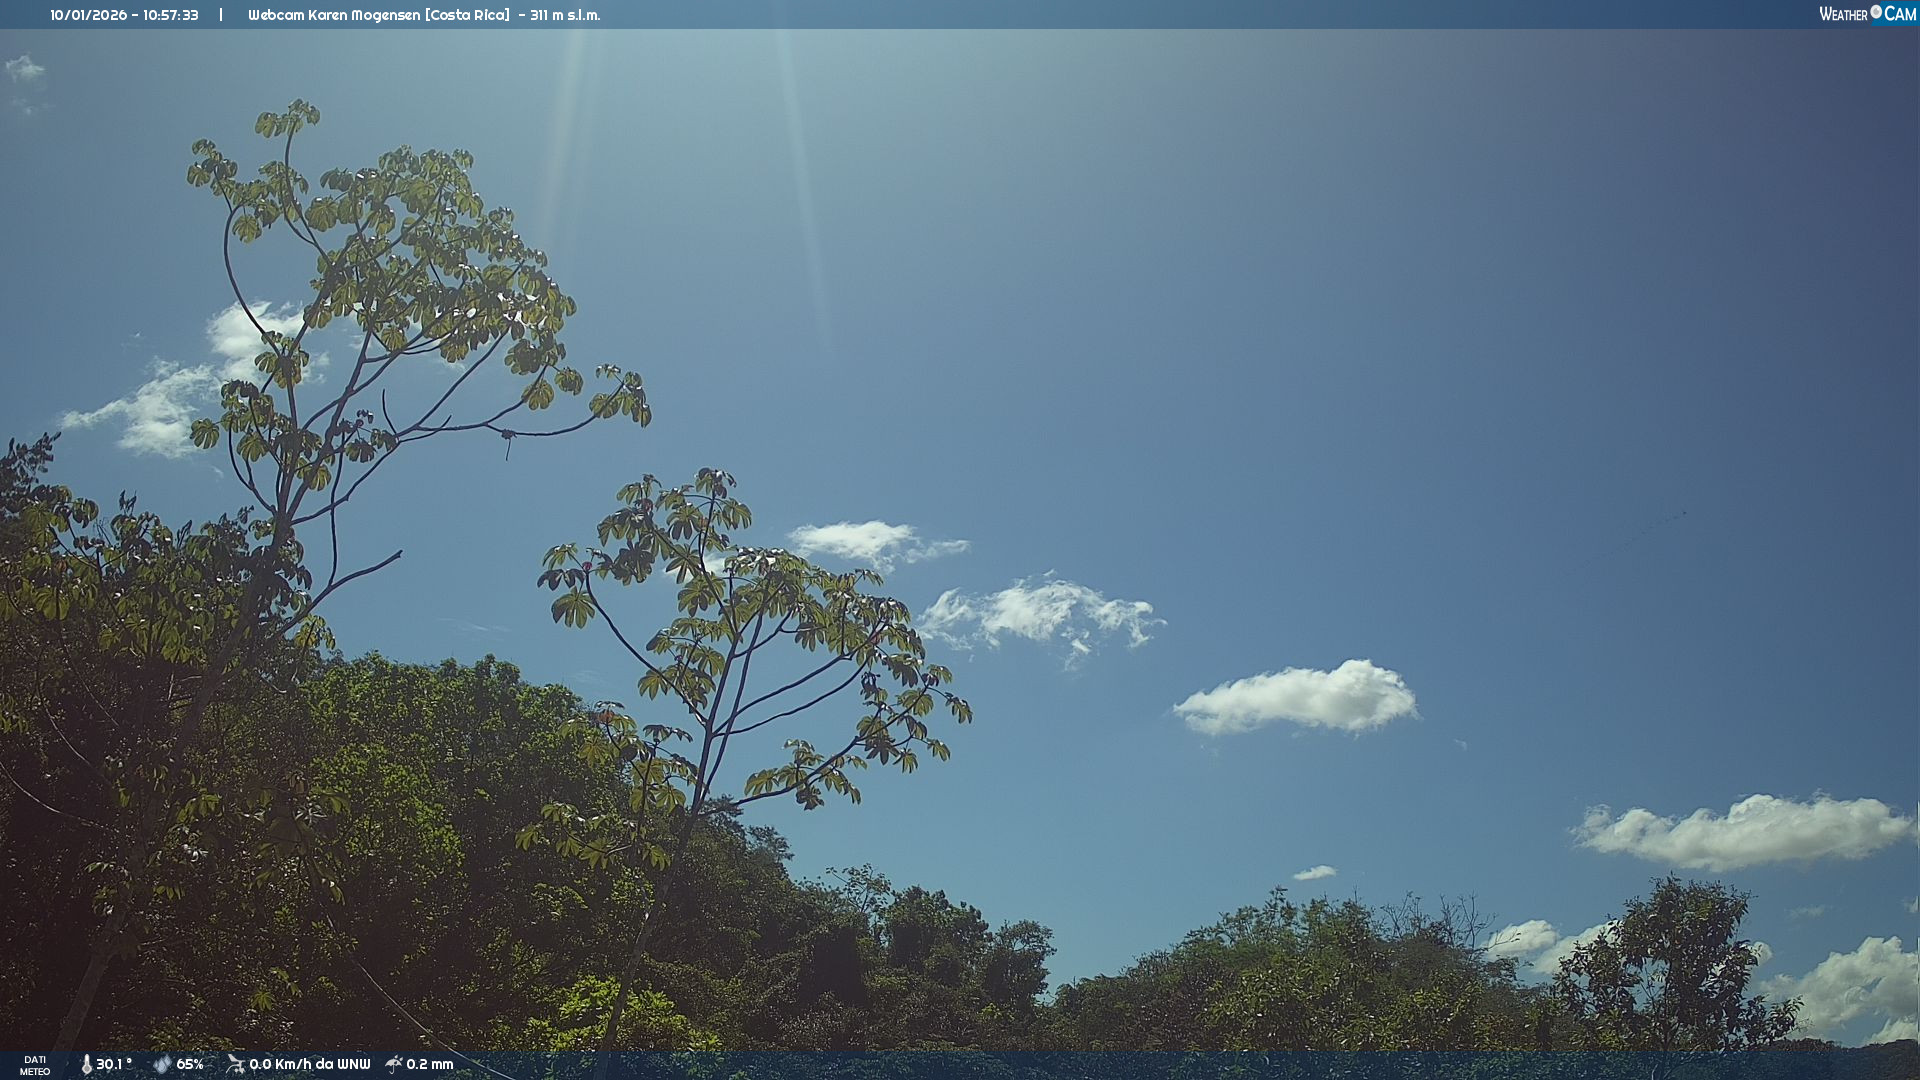The image size is (1920, 1080).
Task: Click the 30.1° temperature reading
Action: (x=114, y=1065)
